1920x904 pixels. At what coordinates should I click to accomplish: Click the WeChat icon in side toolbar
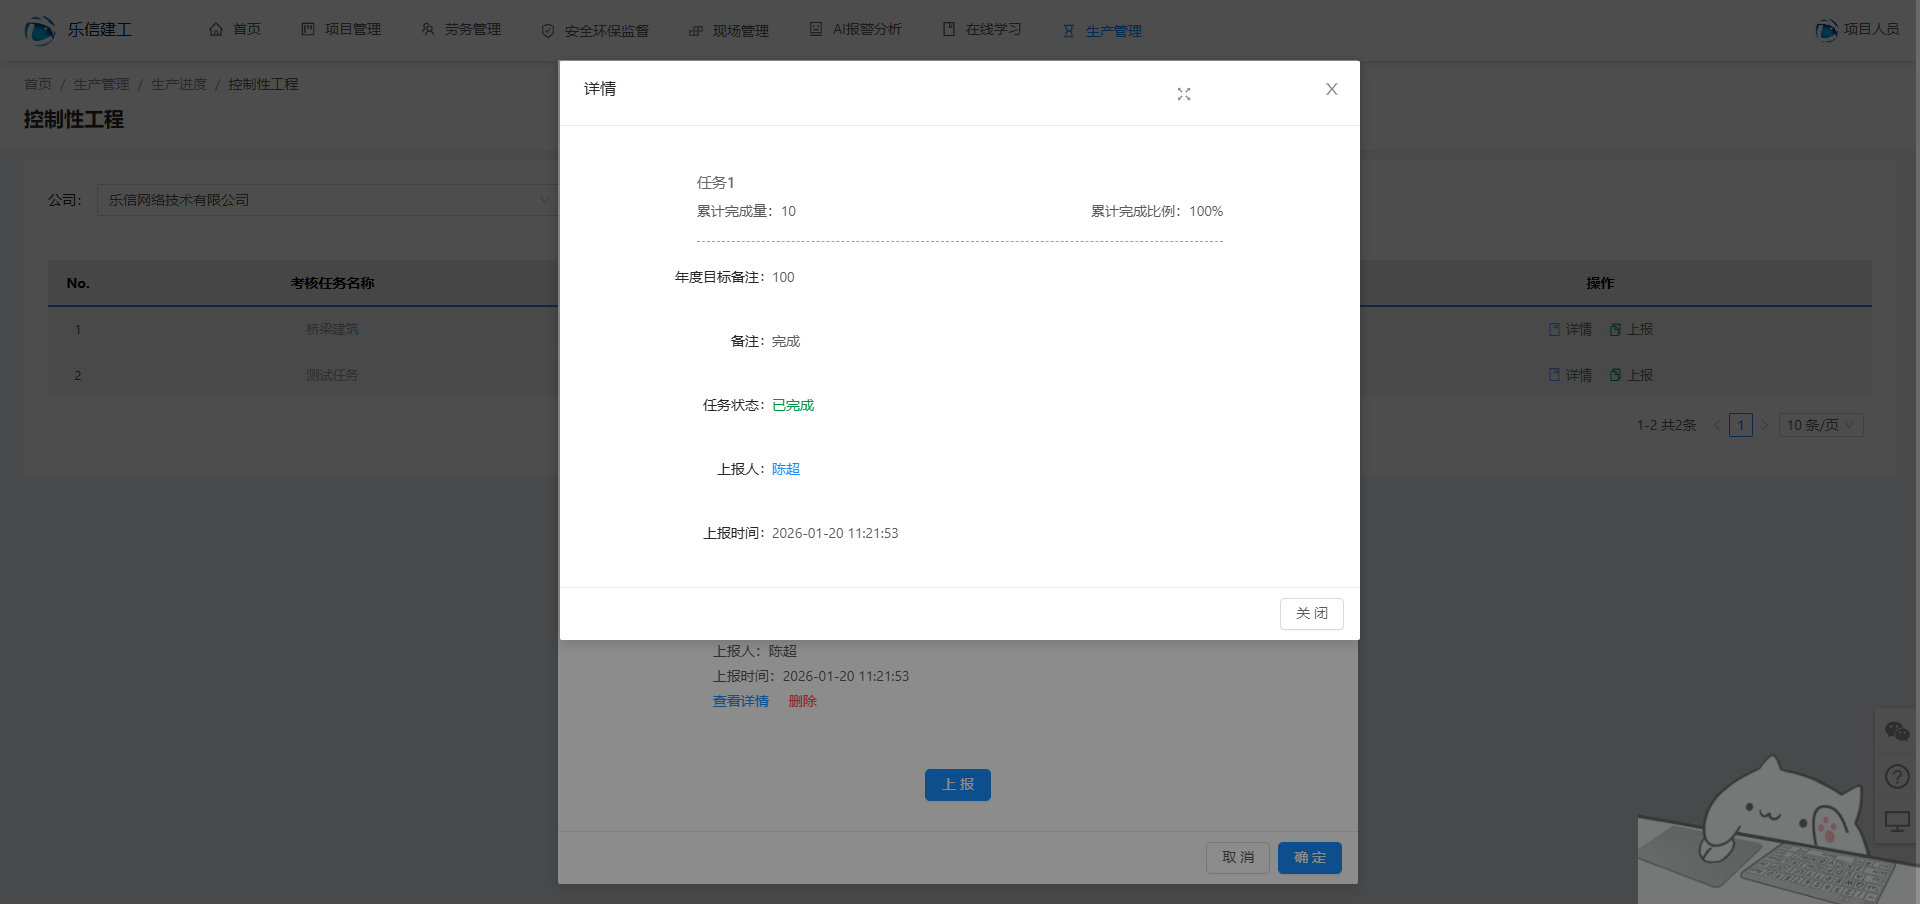tap(1897, 731)
